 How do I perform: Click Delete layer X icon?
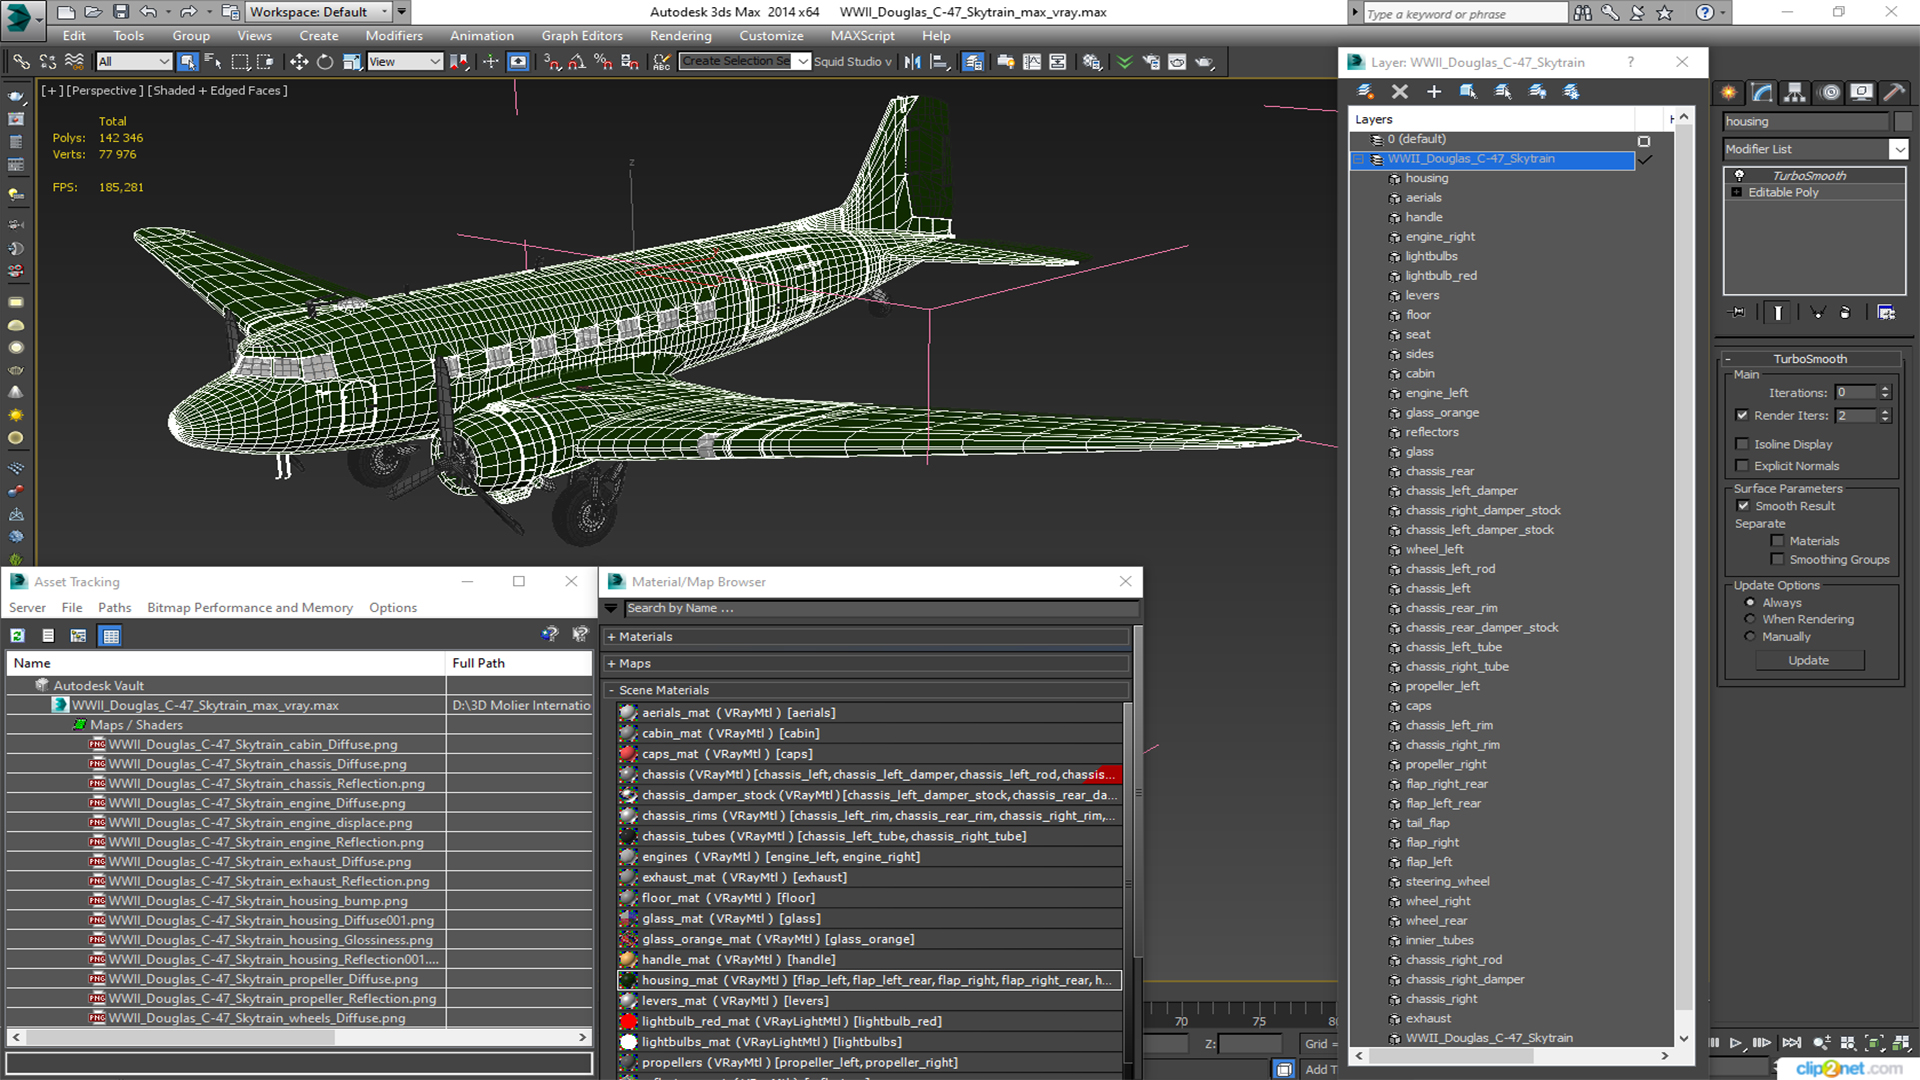click(x=1399, y=91)
